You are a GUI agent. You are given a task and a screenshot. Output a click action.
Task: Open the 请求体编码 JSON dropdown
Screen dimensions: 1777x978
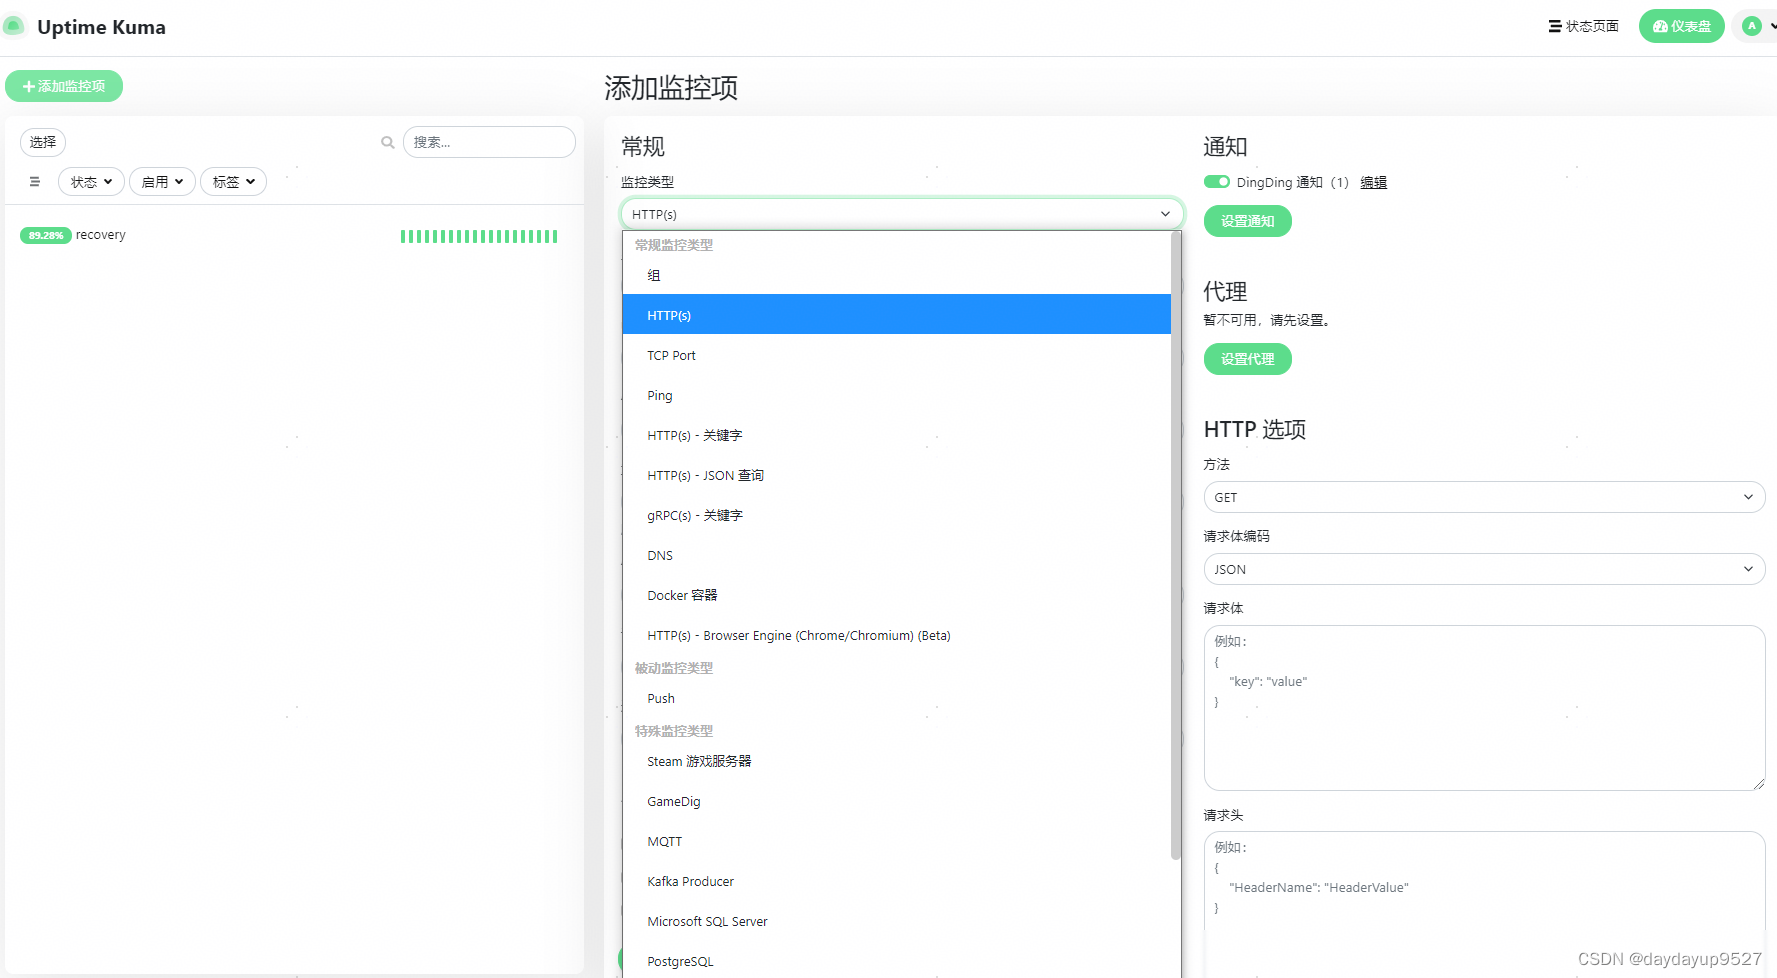point(1484,569)
